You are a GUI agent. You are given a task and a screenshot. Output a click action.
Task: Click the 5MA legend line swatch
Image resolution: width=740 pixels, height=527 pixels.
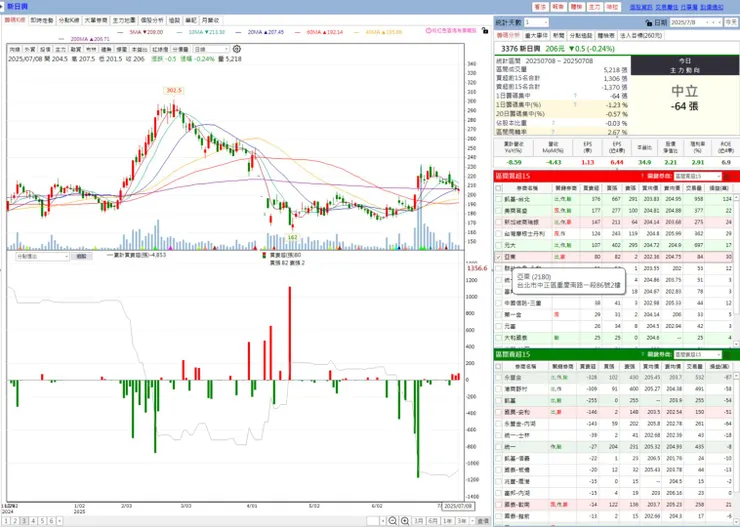120,32
